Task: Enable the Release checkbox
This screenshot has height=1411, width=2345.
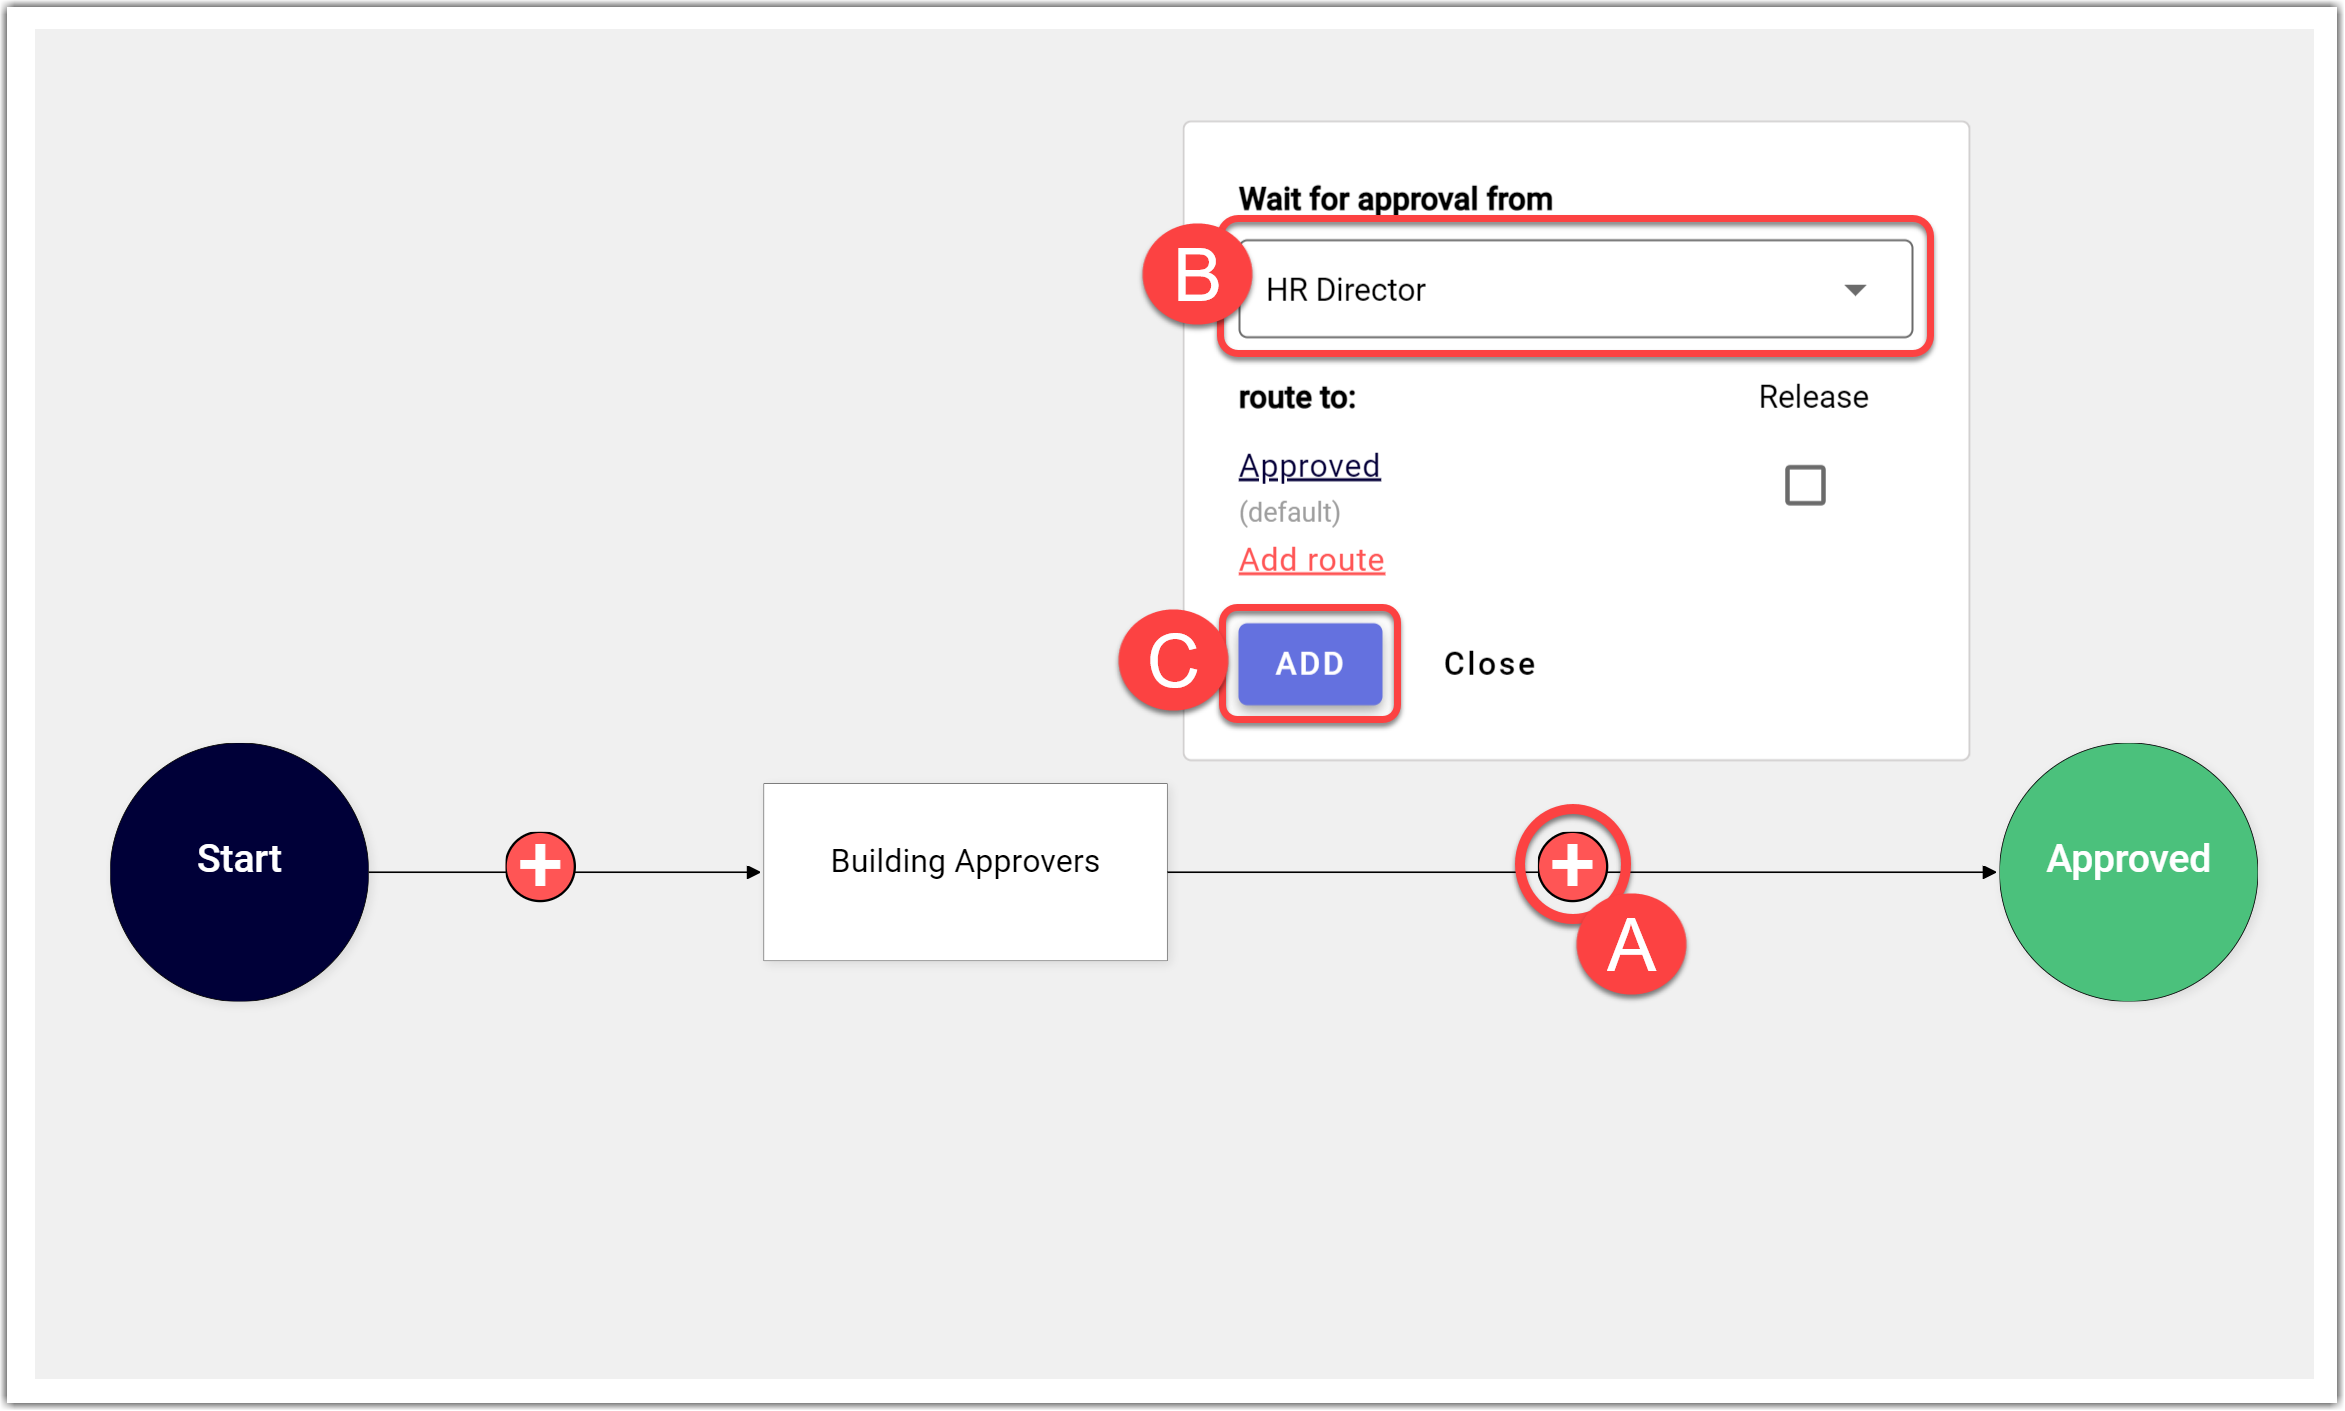Action: coord(1805,486)
